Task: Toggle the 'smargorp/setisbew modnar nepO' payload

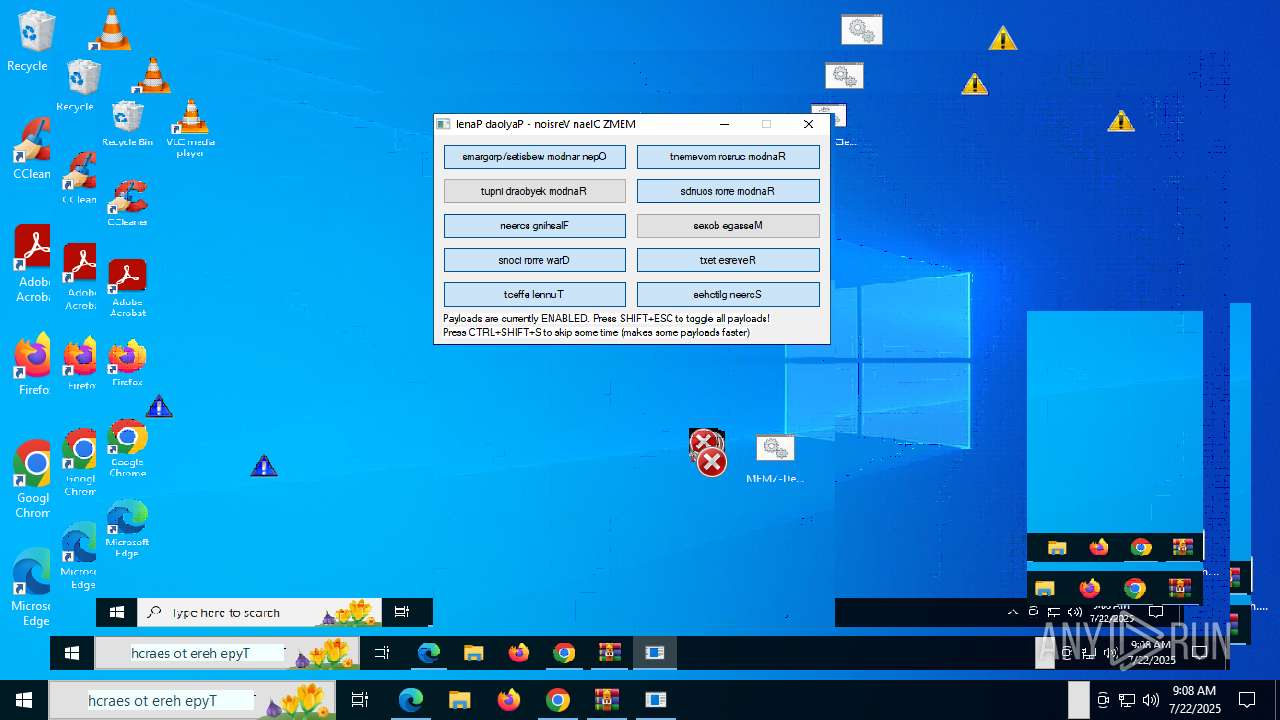Action: coord(535,157)
